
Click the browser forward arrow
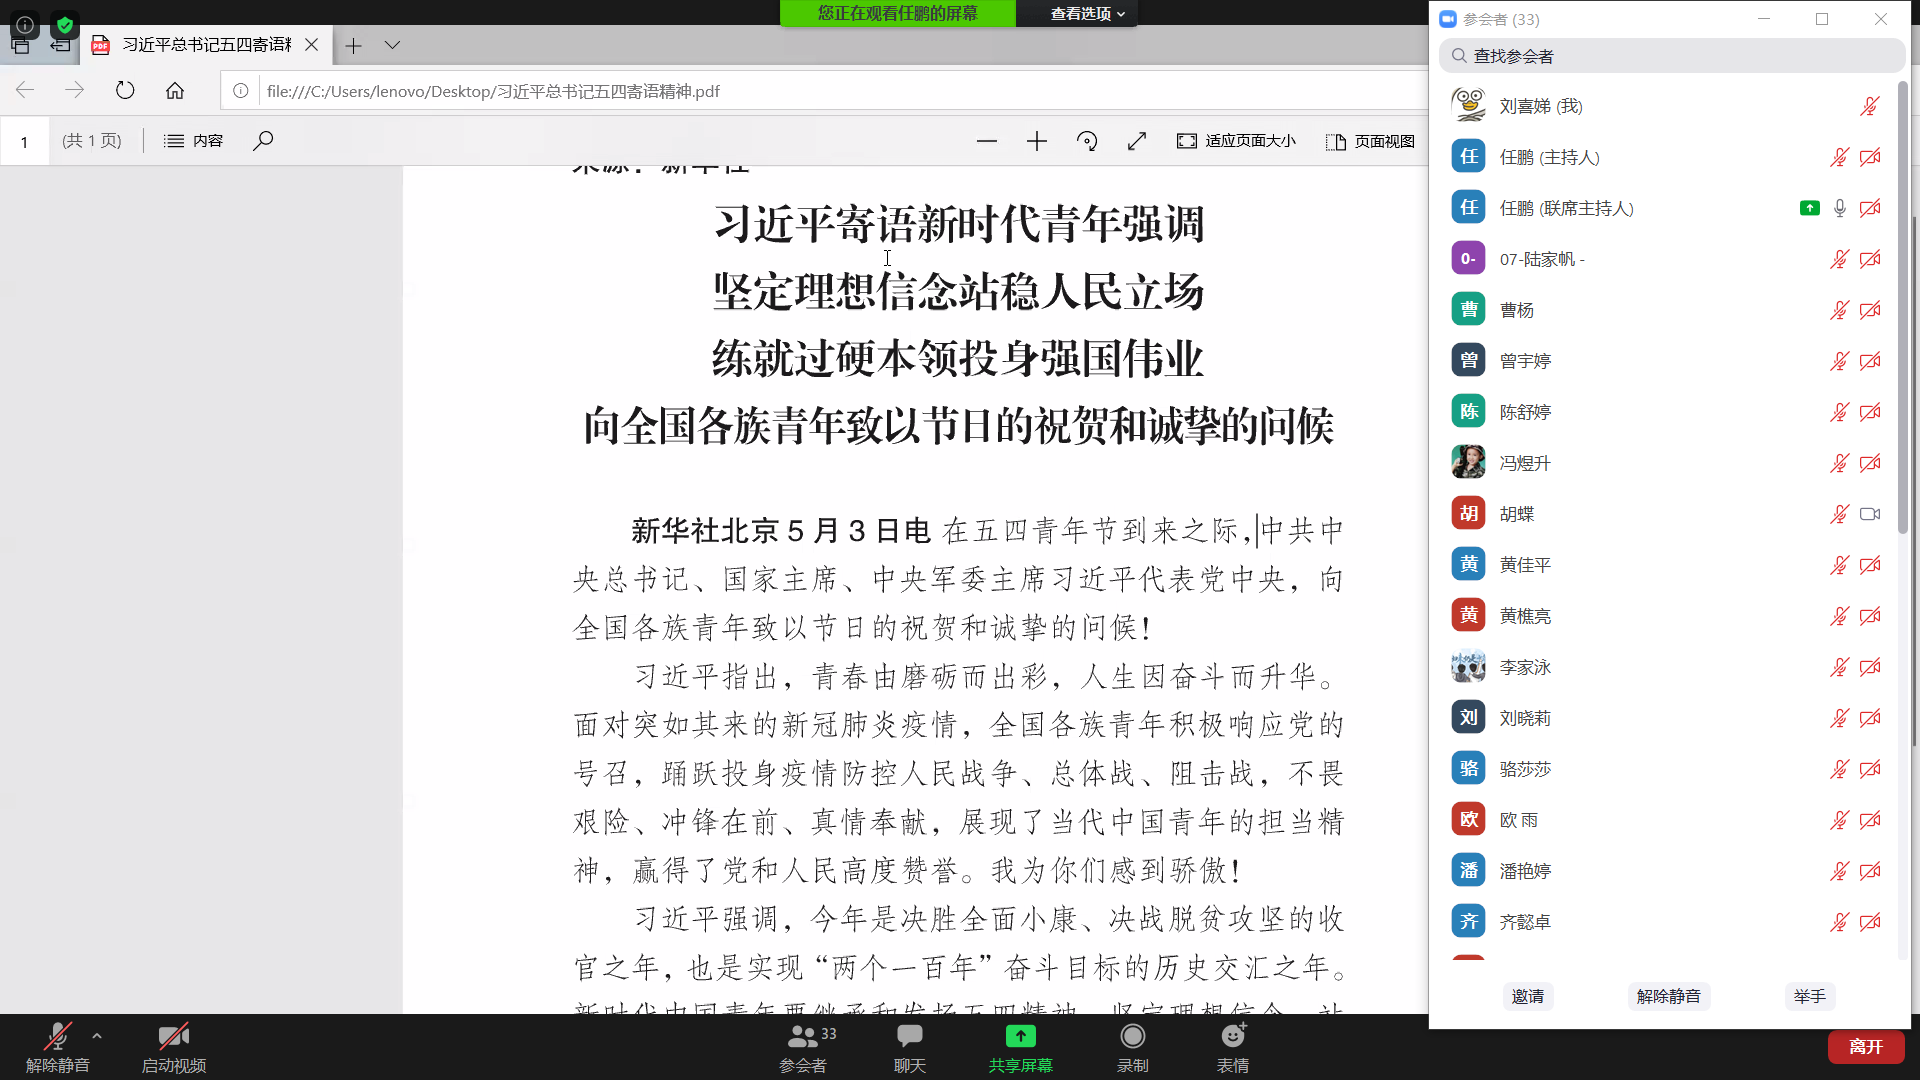[x=75, y=91]
